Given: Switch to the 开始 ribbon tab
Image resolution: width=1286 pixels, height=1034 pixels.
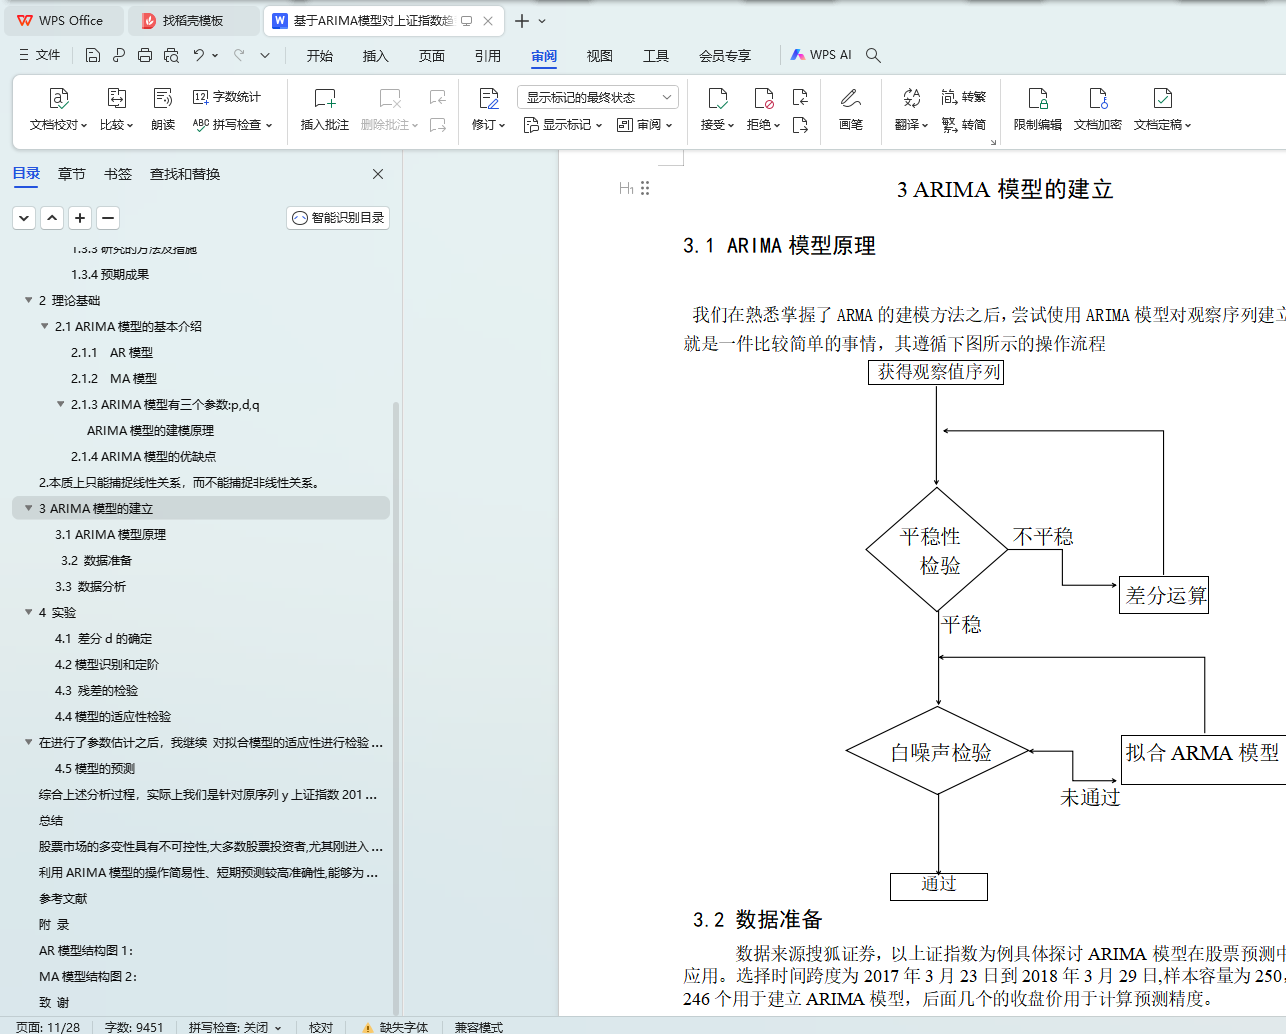Looking at the screenshot, I should [x=320, y=56].
